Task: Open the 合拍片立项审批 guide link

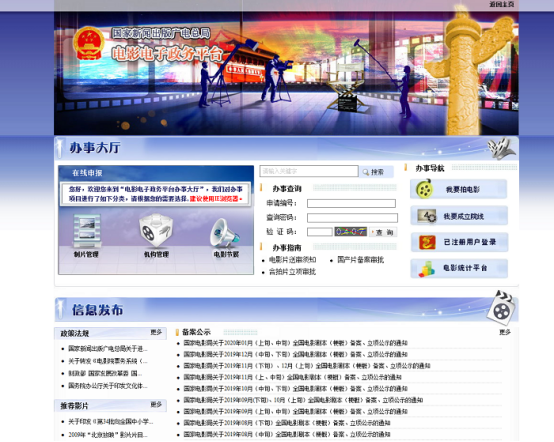Action: pos(293,272)
